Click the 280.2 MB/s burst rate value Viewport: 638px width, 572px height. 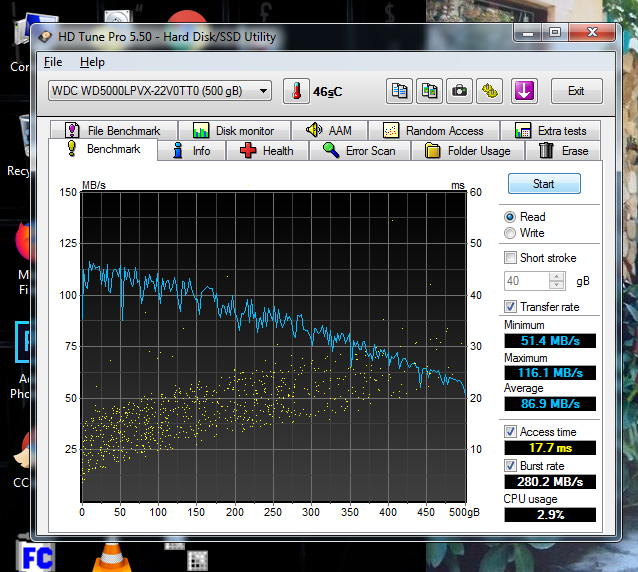[550, 482]
